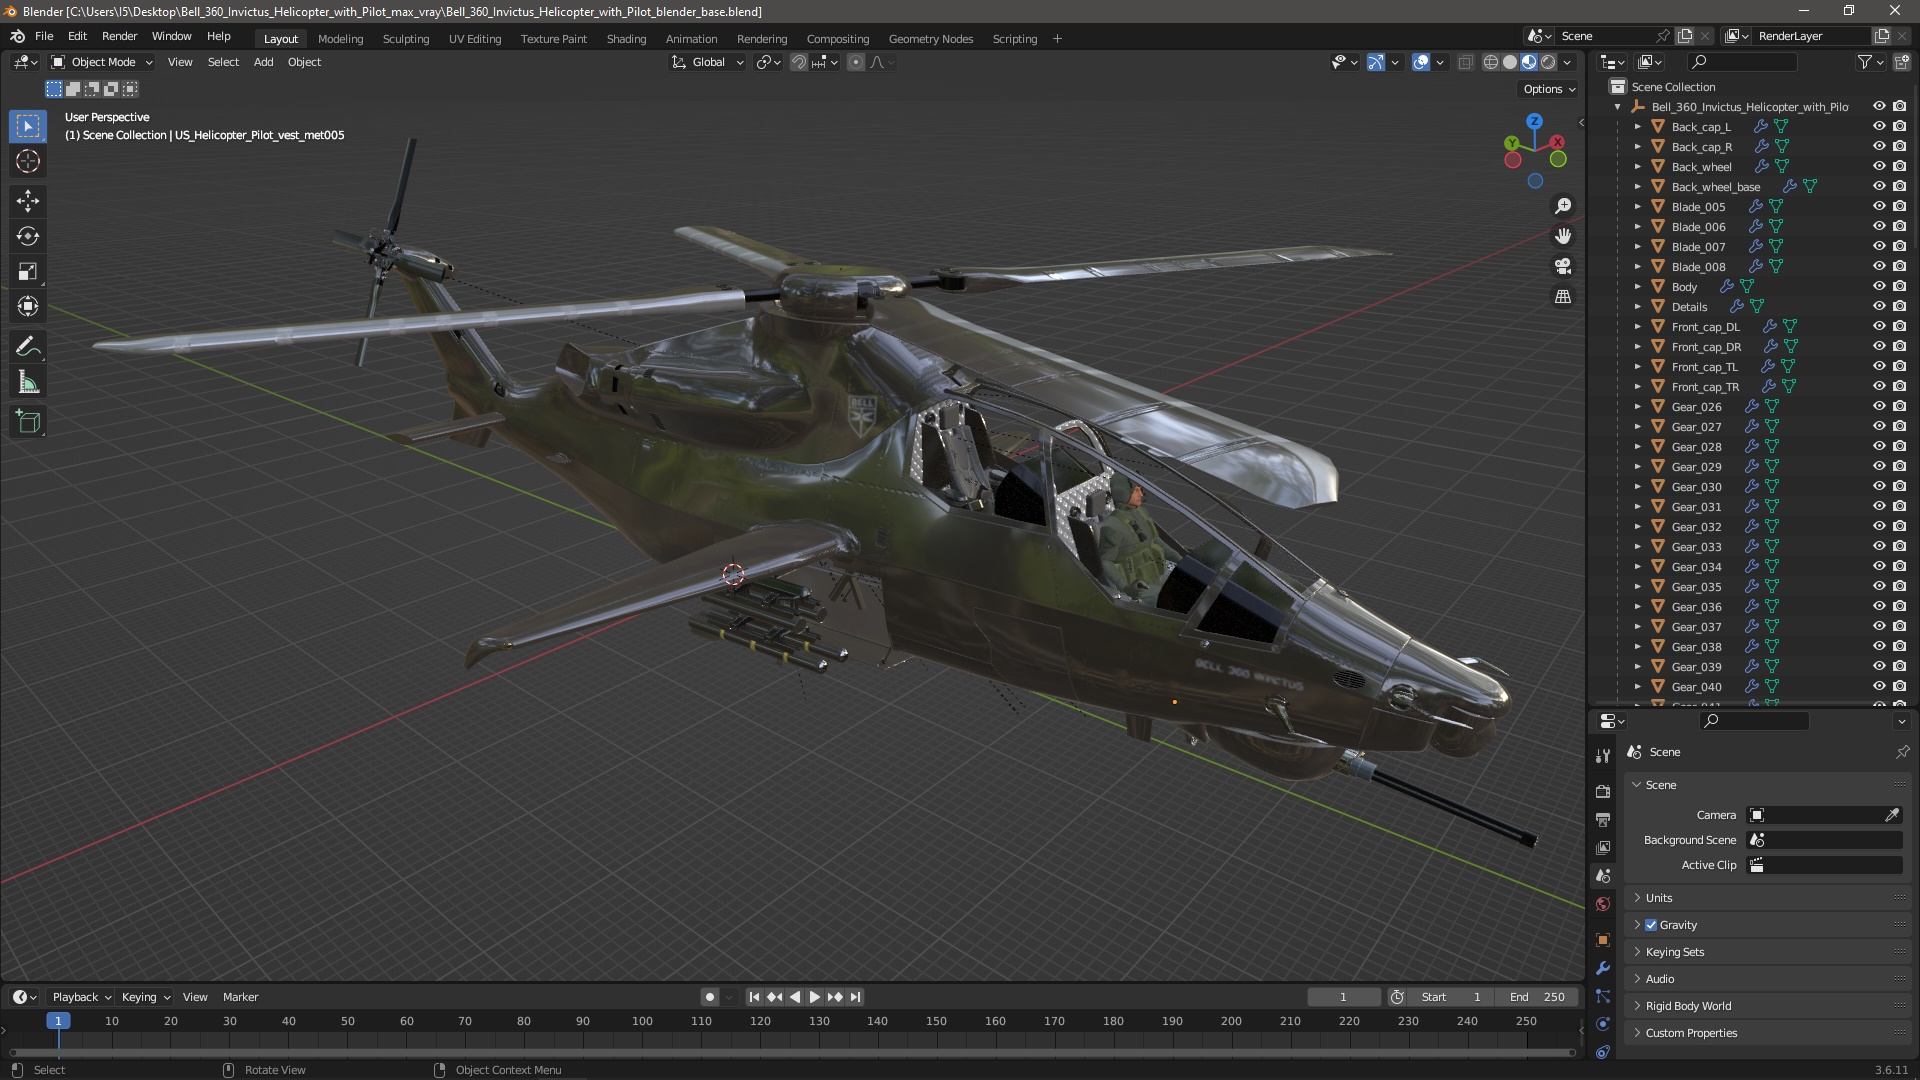Open the Shading workspace tab
This screenshot has height=1080, width=1920.
click(x=626, y=39)
